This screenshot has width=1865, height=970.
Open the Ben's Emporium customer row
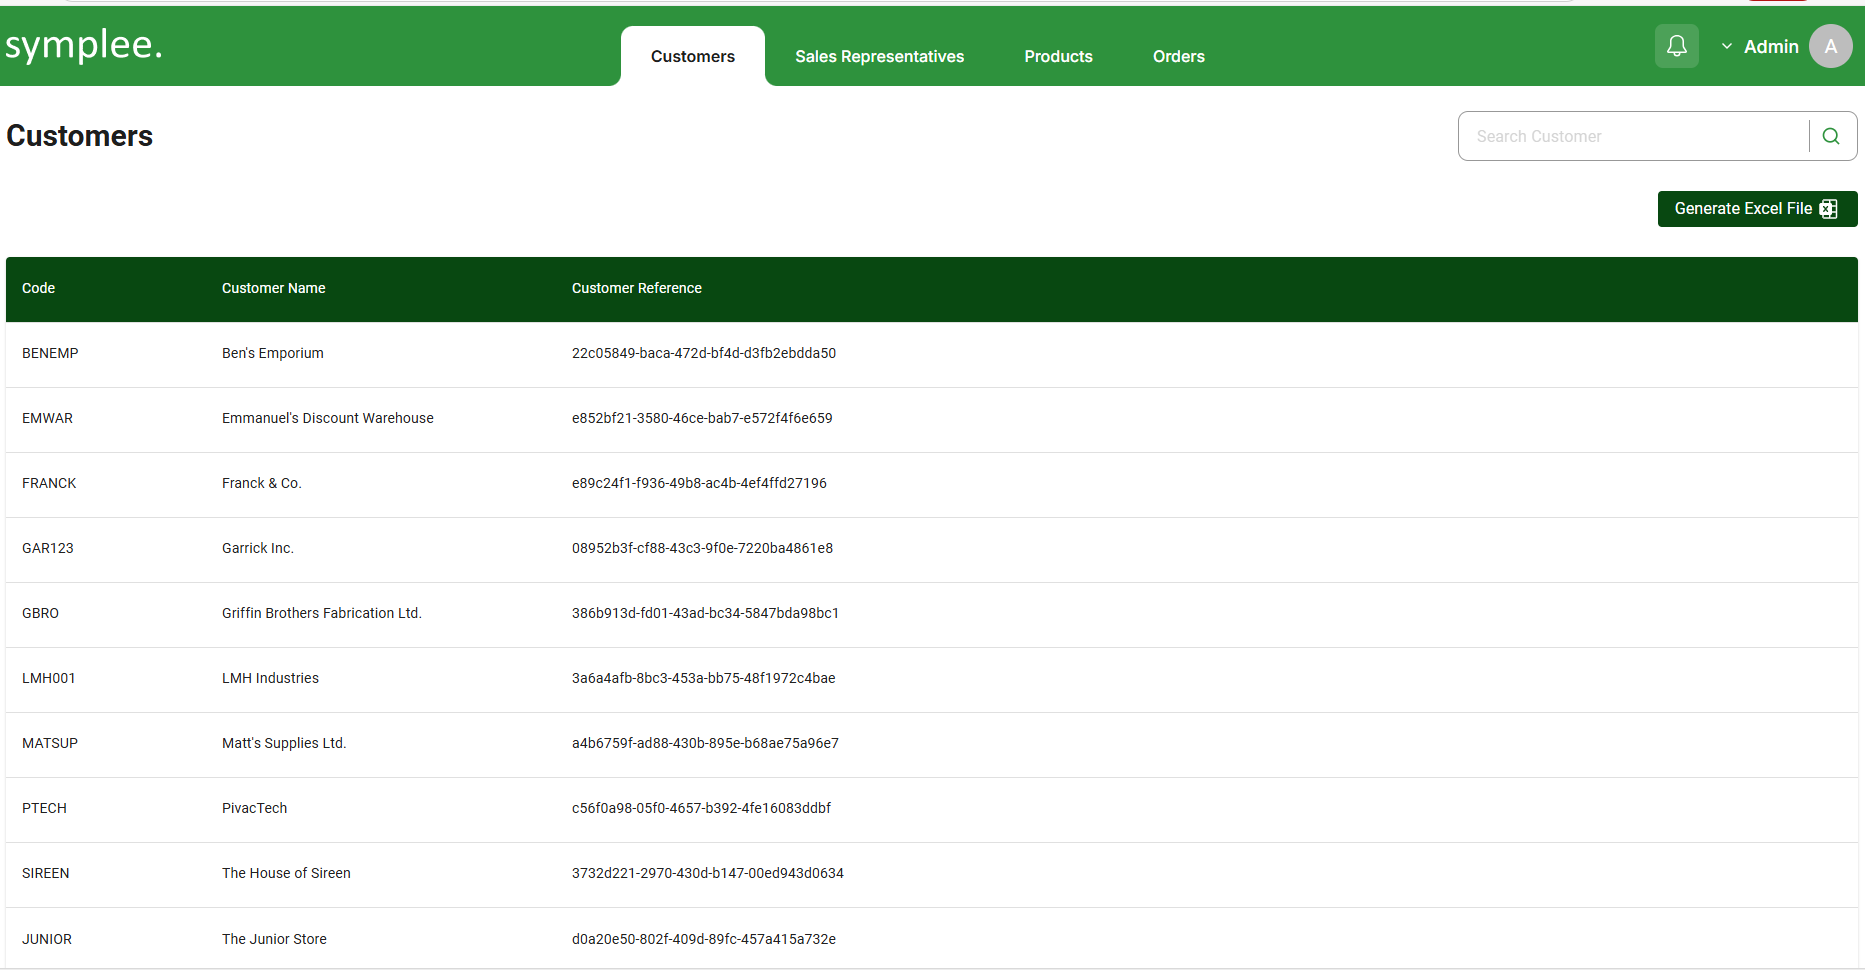pos(272,353)
